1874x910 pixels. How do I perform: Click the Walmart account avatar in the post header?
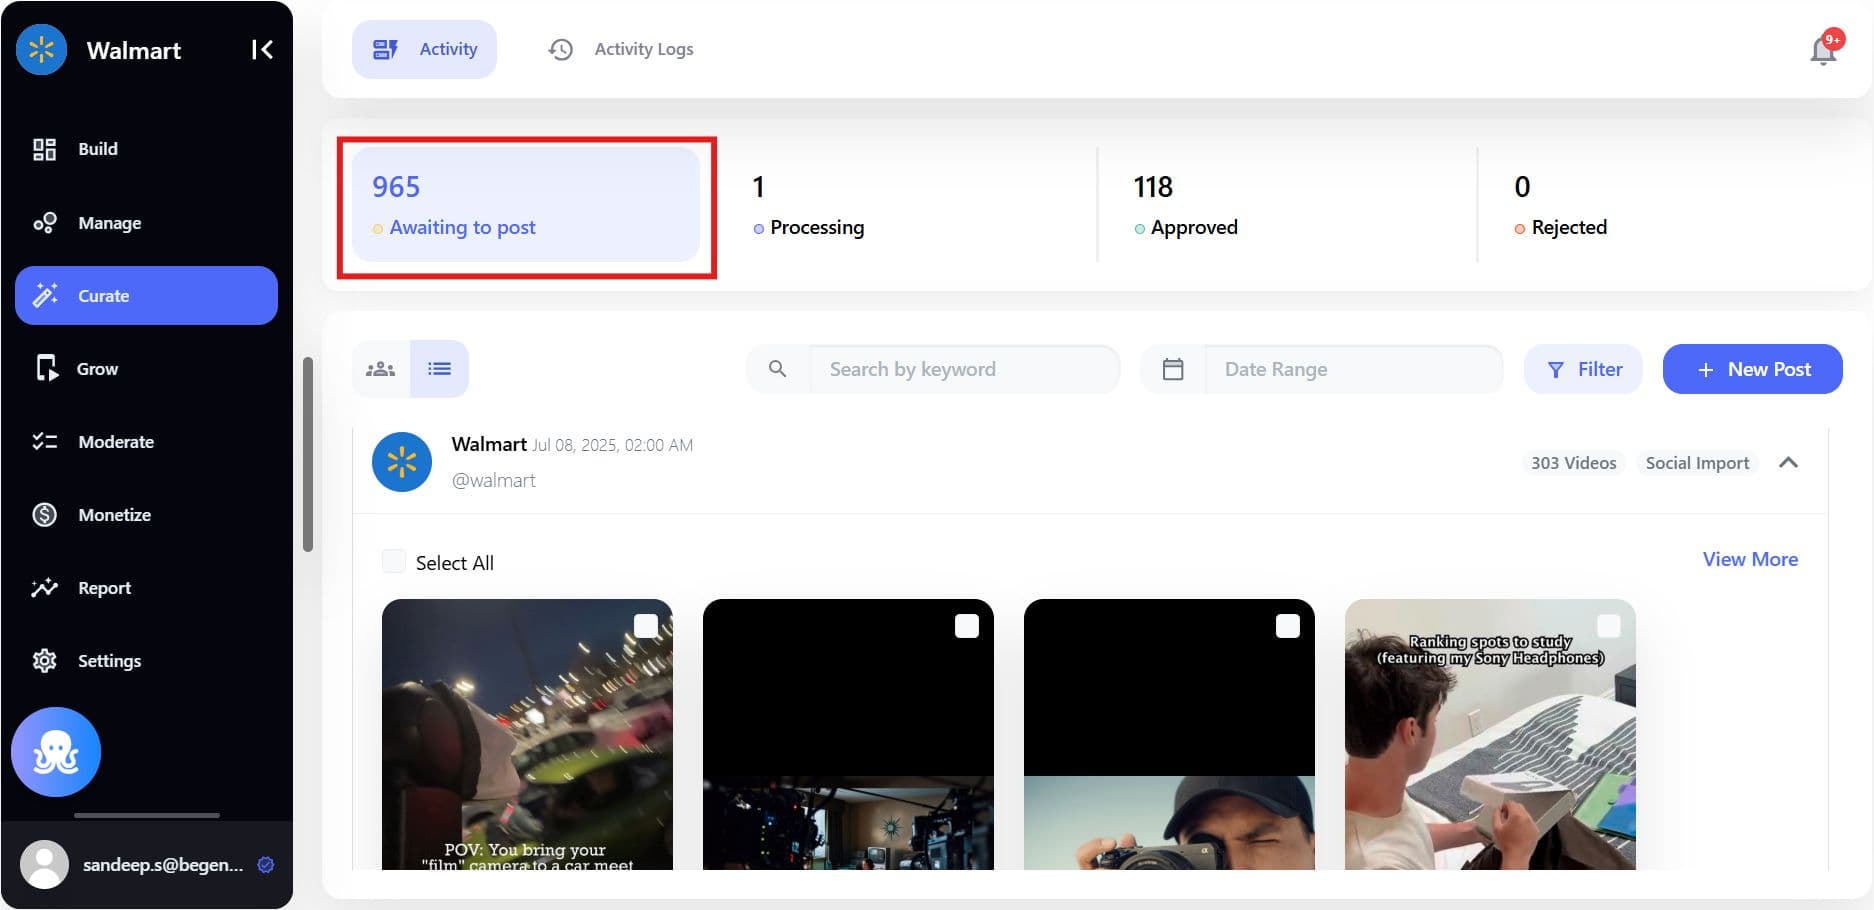(x=402, y=462)
